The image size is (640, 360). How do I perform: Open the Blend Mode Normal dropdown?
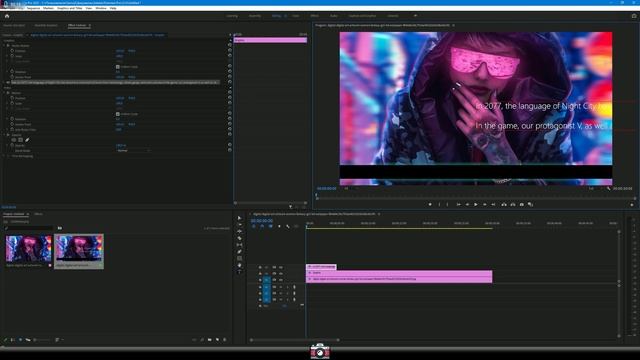pyautogui.click(x=133, y=151)
